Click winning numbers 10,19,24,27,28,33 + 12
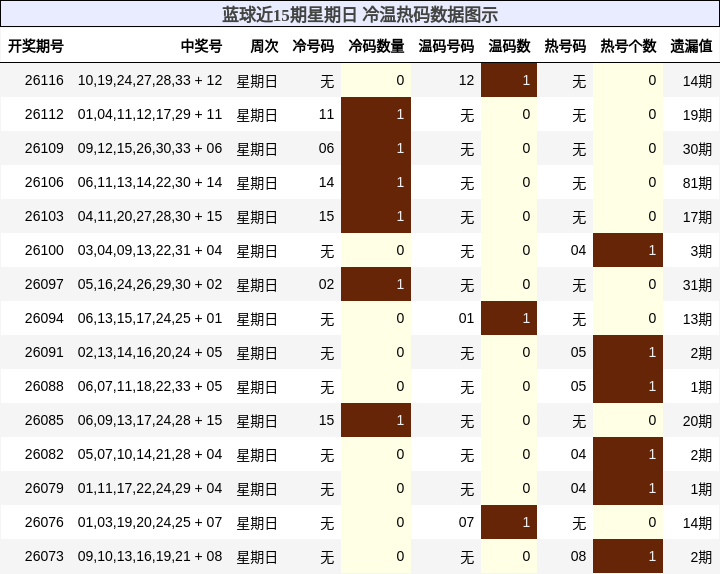 [x=150, y=80]
